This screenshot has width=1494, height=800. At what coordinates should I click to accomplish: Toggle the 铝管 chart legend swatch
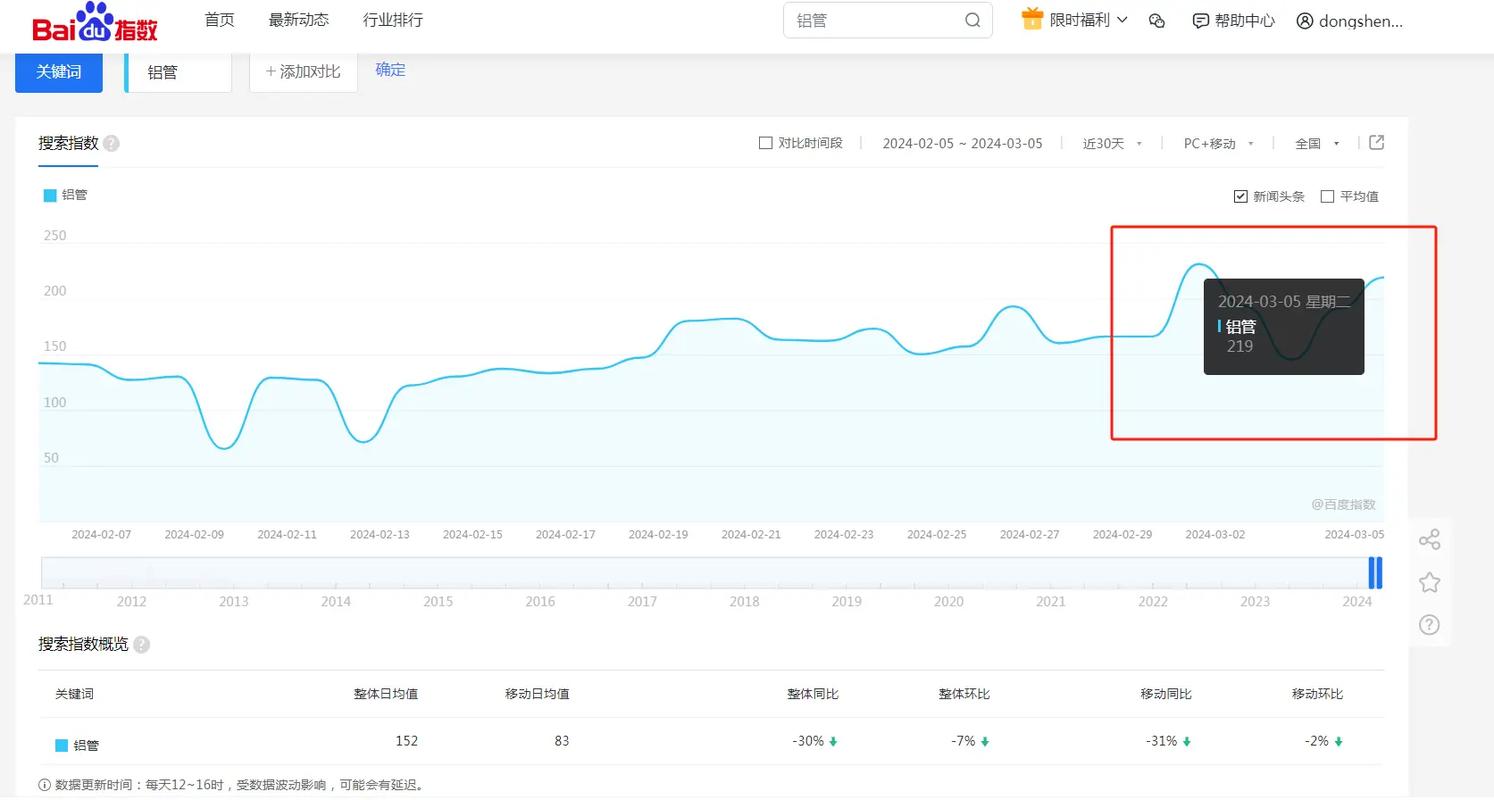[x=50, y=195]
